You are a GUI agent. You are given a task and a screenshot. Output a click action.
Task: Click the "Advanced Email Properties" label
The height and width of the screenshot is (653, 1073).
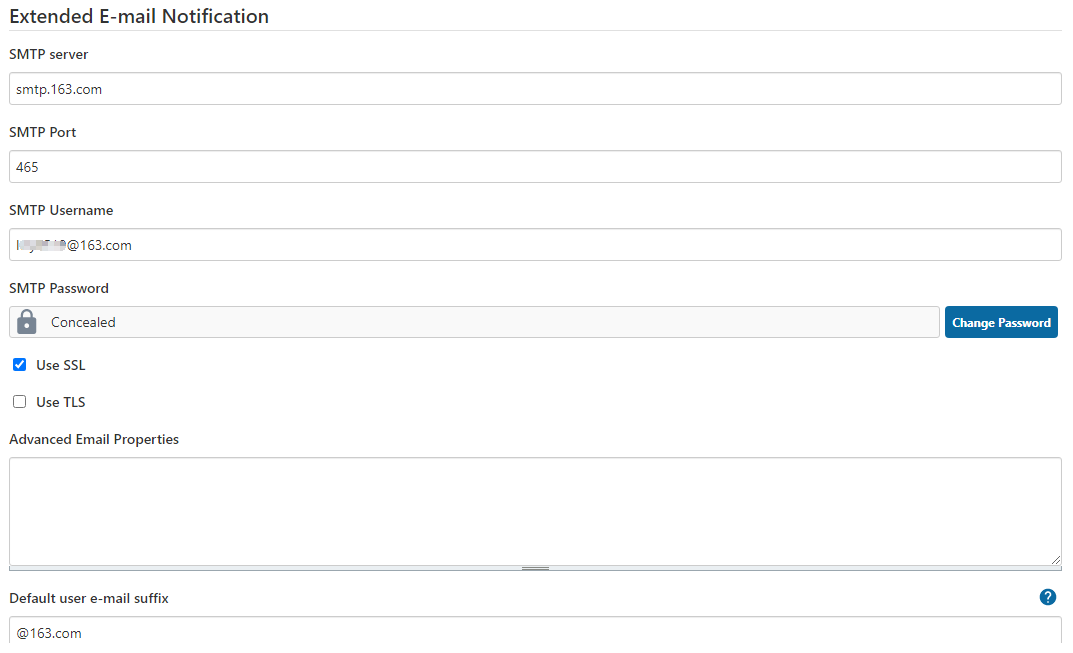pos(94,439)
